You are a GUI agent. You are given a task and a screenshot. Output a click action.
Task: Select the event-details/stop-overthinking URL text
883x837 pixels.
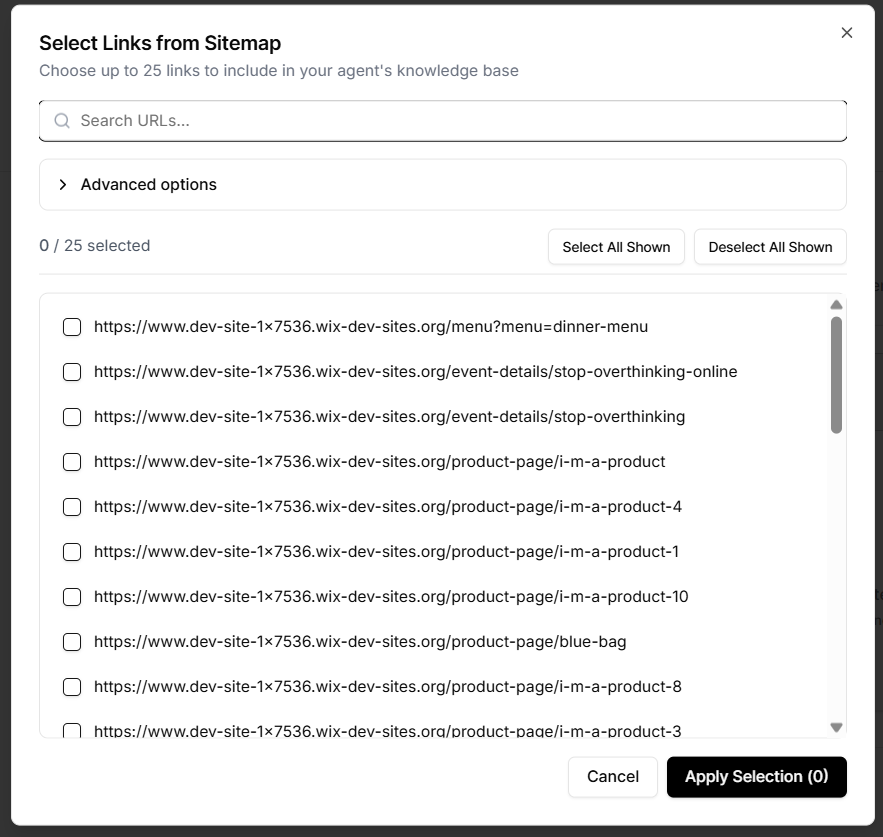coord(389,417)
